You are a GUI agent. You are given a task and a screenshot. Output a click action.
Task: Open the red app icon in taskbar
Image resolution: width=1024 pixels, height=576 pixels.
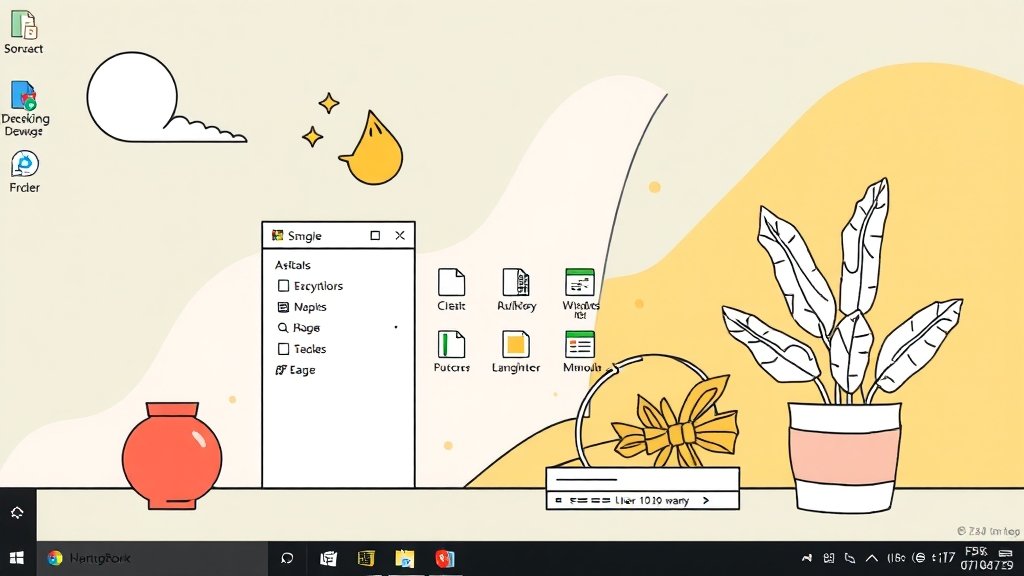[444, 558]
